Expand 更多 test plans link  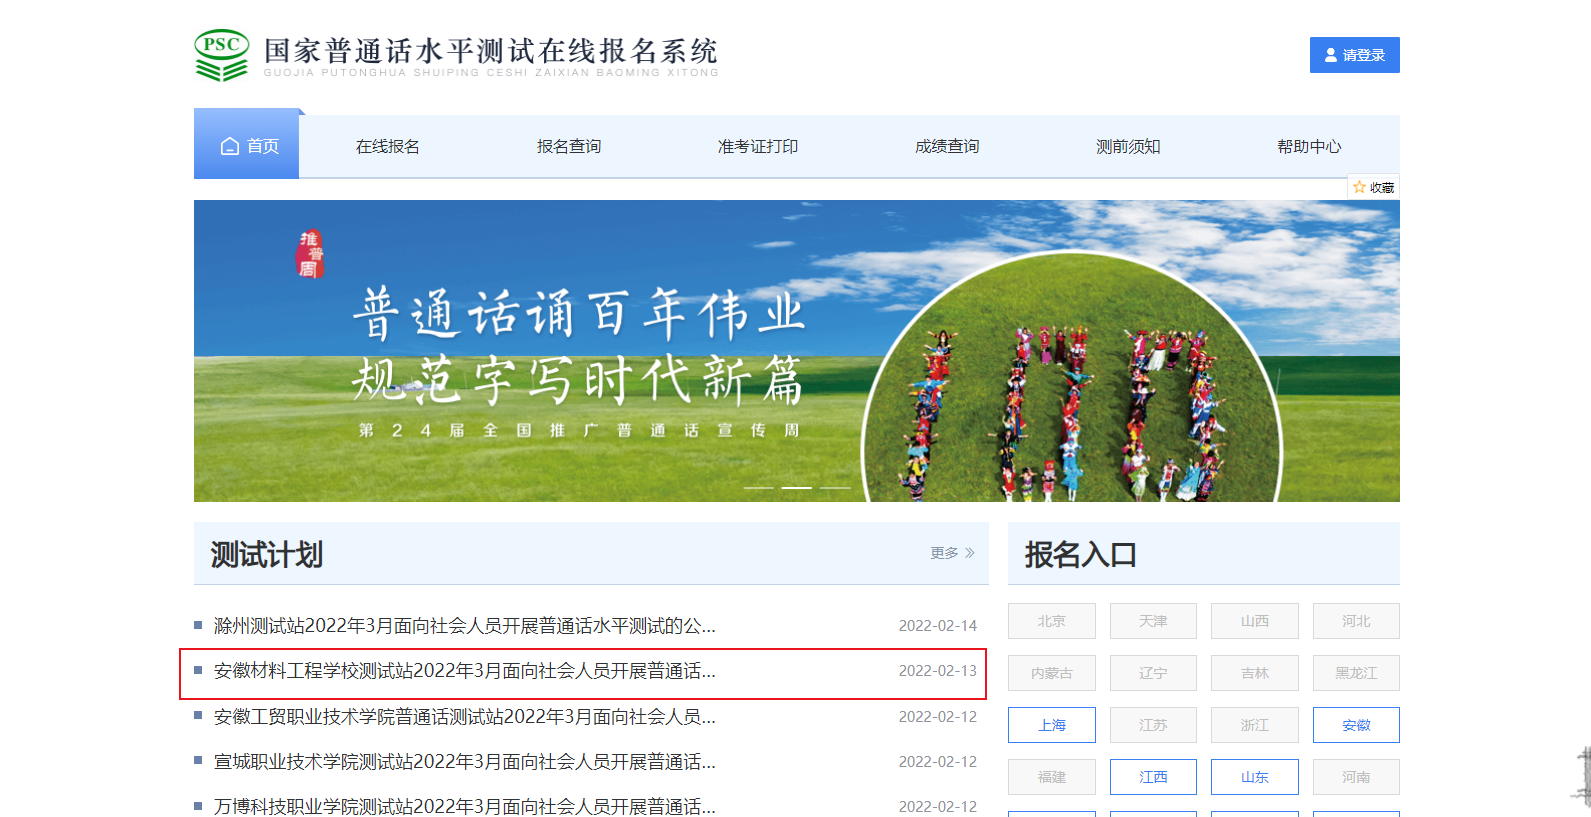(x=951, y=553)
